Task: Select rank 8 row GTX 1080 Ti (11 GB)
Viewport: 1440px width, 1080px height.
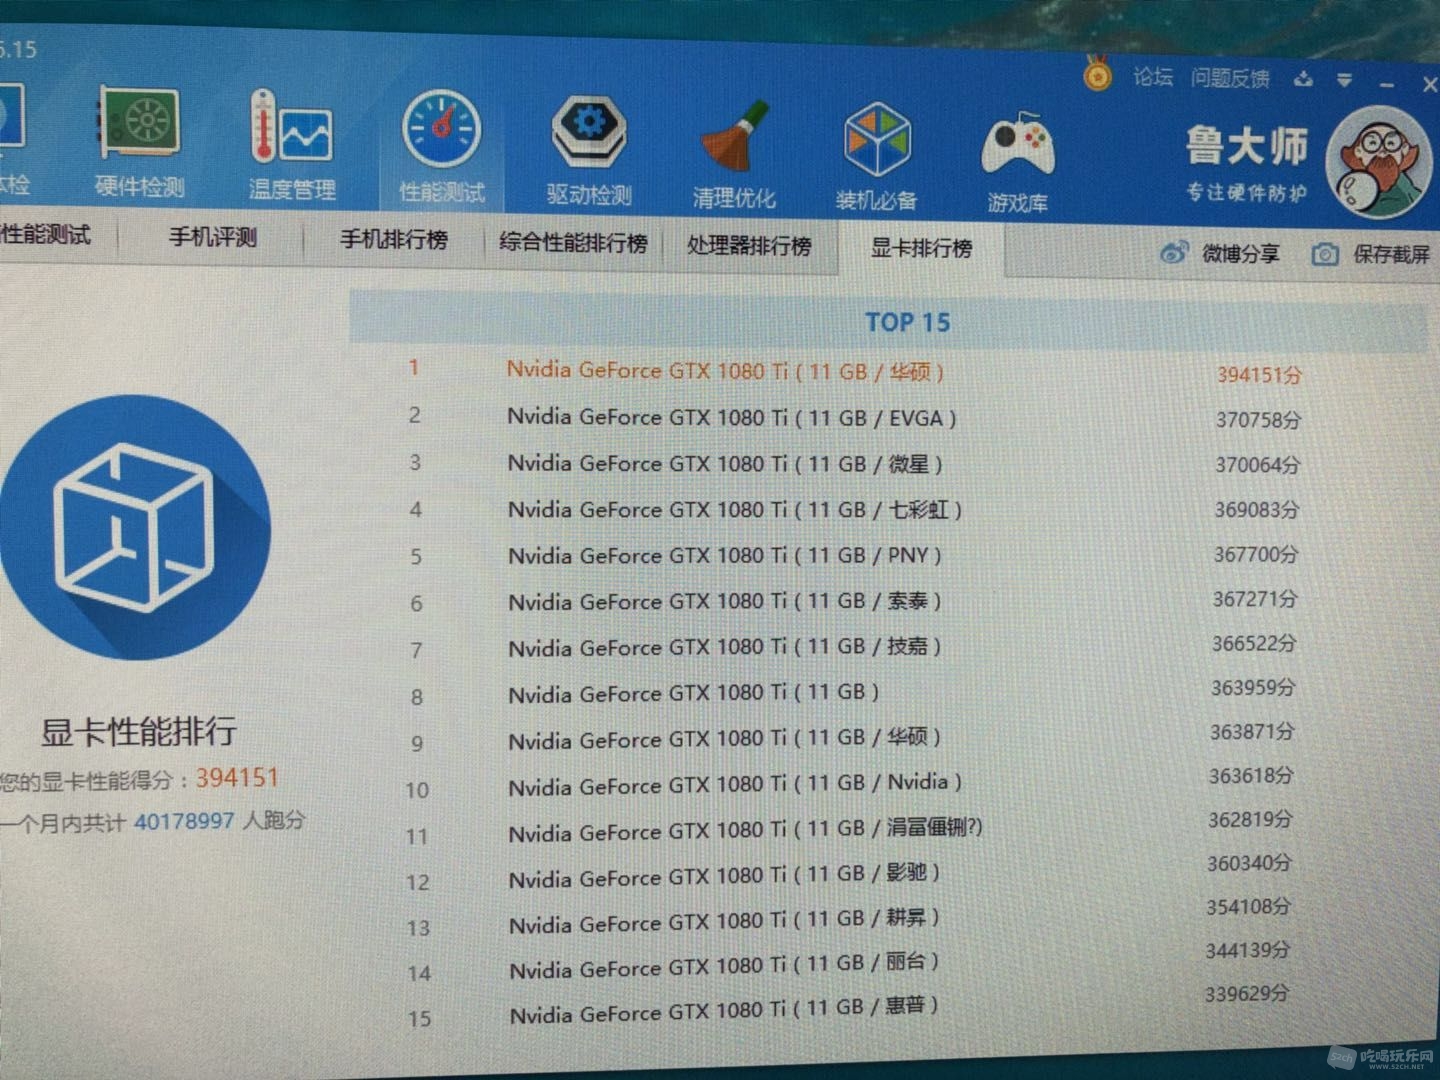Action: [855, 693]
